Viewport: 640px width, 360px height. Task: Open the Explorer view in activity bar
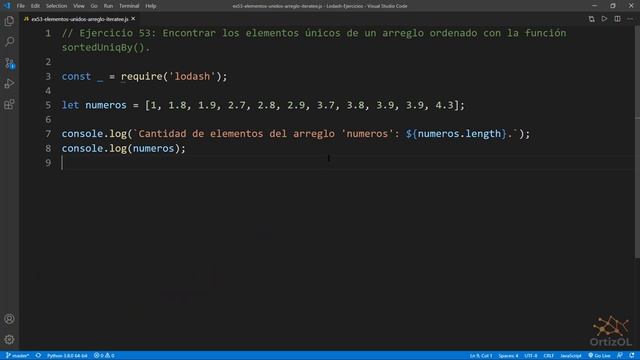pos(9,21)
